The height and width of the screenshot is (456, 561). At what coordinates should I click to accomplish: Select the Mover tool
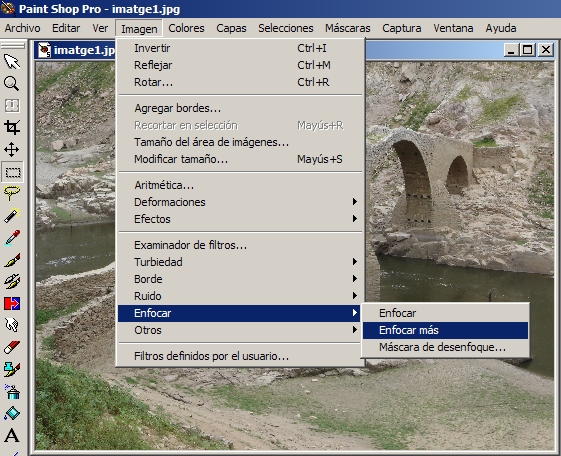12,150
